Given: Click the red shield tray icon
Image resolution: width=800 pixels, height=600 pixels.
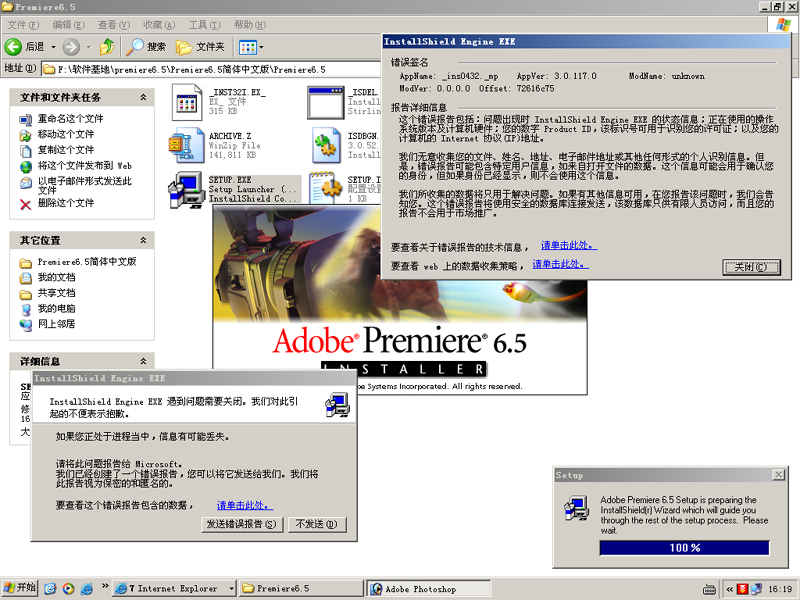Looking at the screenshot, I should pos(743,589).
